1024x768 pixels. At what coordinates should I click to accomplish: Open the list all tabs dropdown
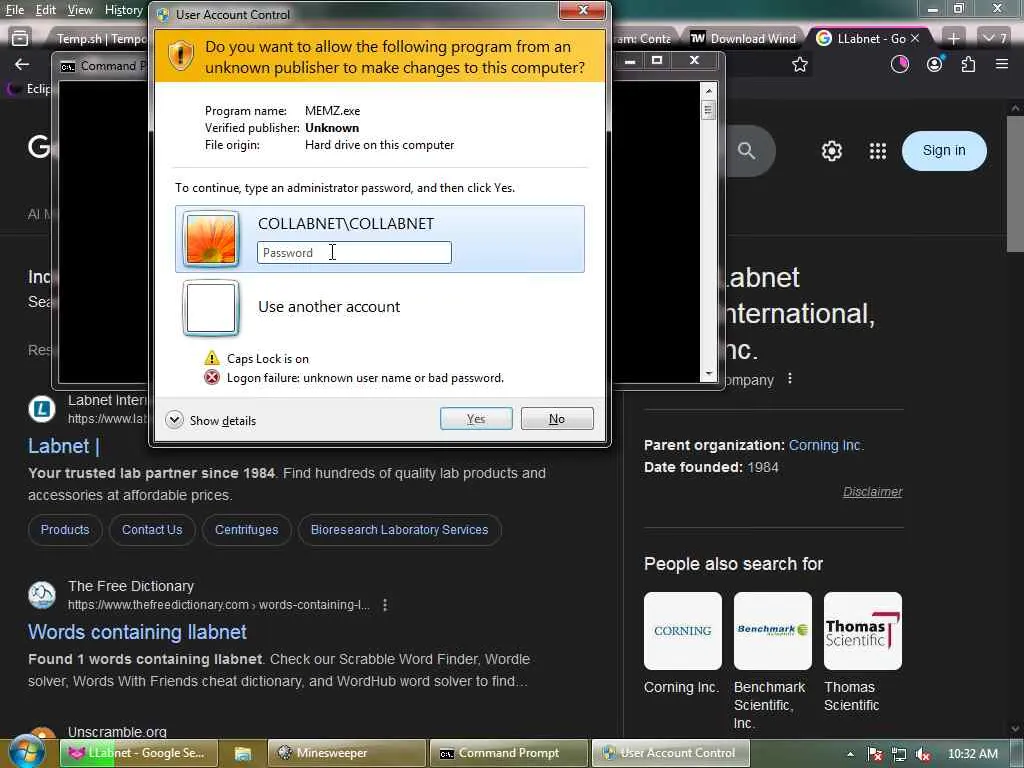point(995,39)
